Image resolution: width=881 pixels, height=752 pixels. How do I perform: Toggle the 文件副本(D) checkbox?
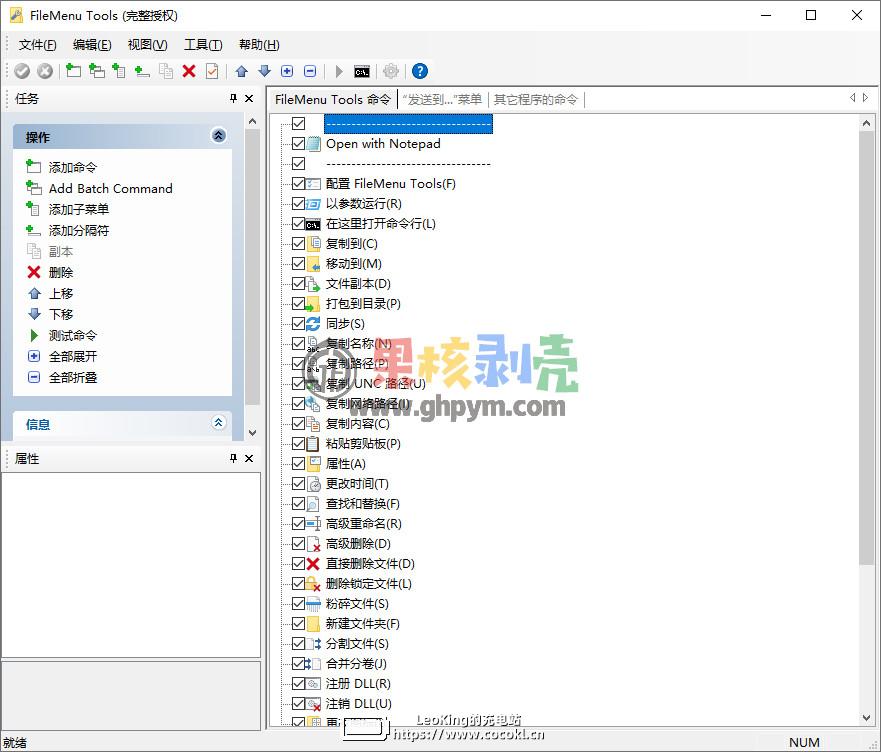[x=298, y=283]
